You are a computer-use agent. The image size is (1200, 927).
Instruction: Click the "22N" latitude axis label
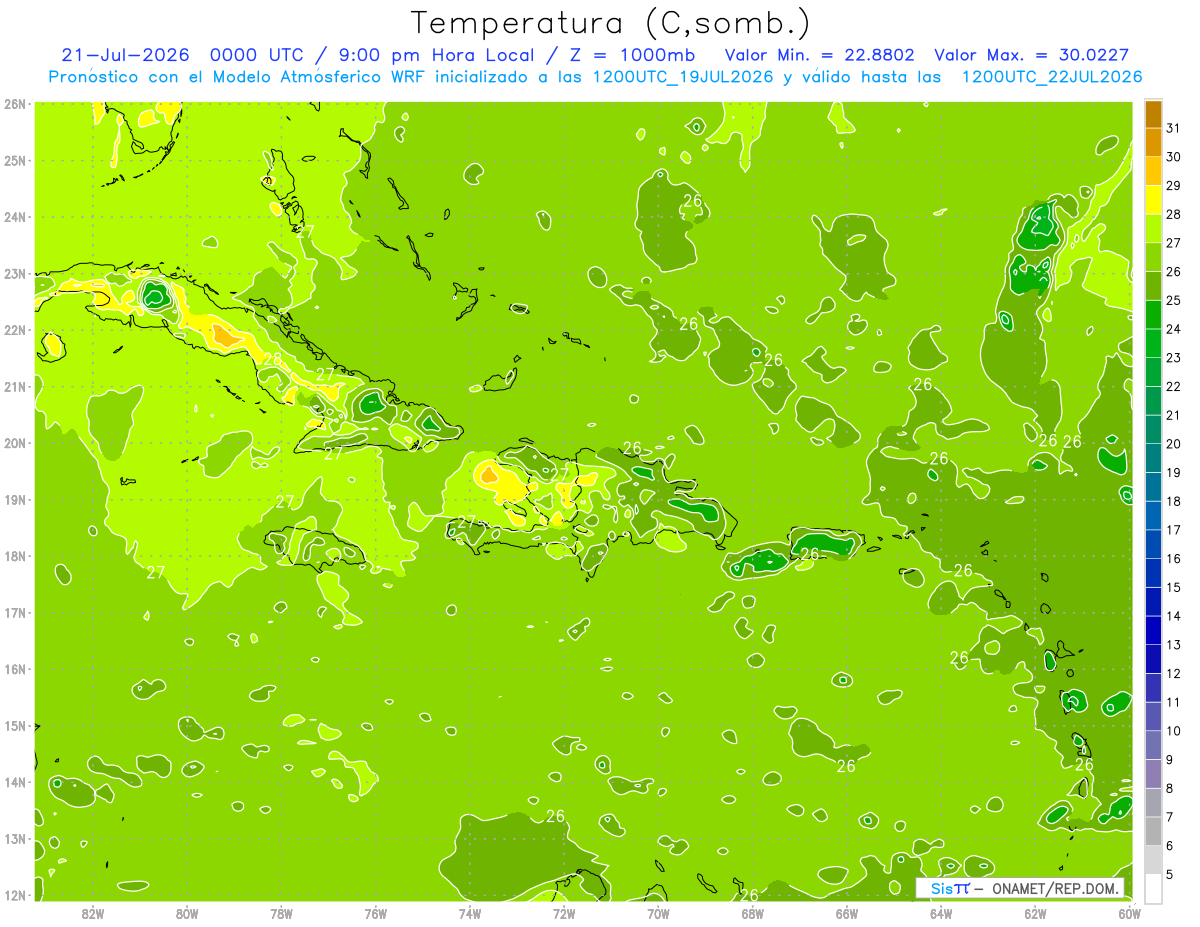(16, 330)
